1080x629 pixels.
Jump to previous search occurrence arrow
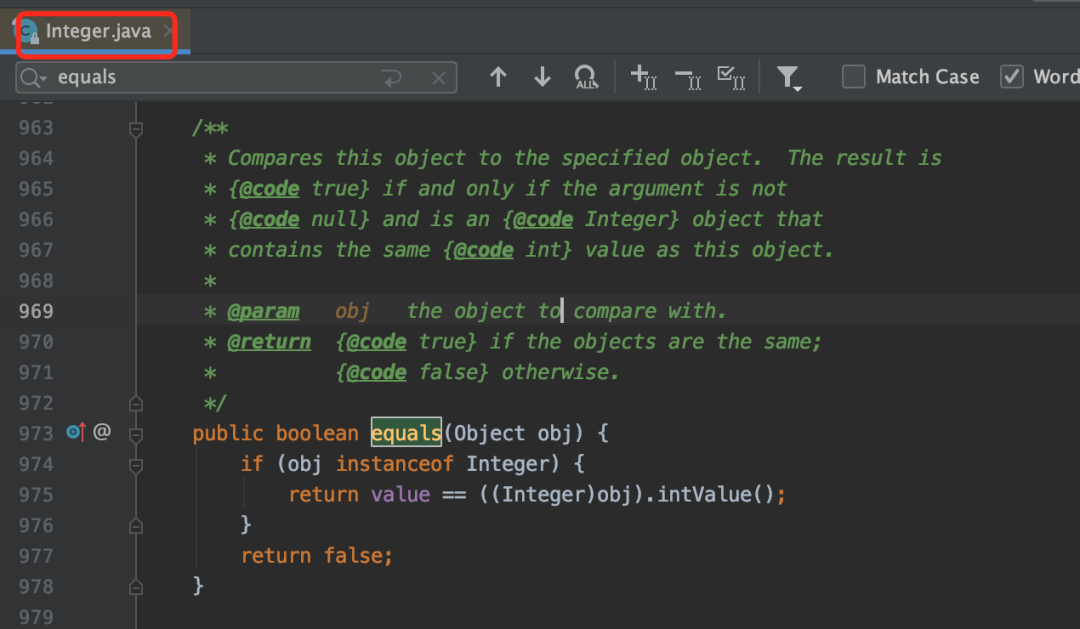(498, 76)
